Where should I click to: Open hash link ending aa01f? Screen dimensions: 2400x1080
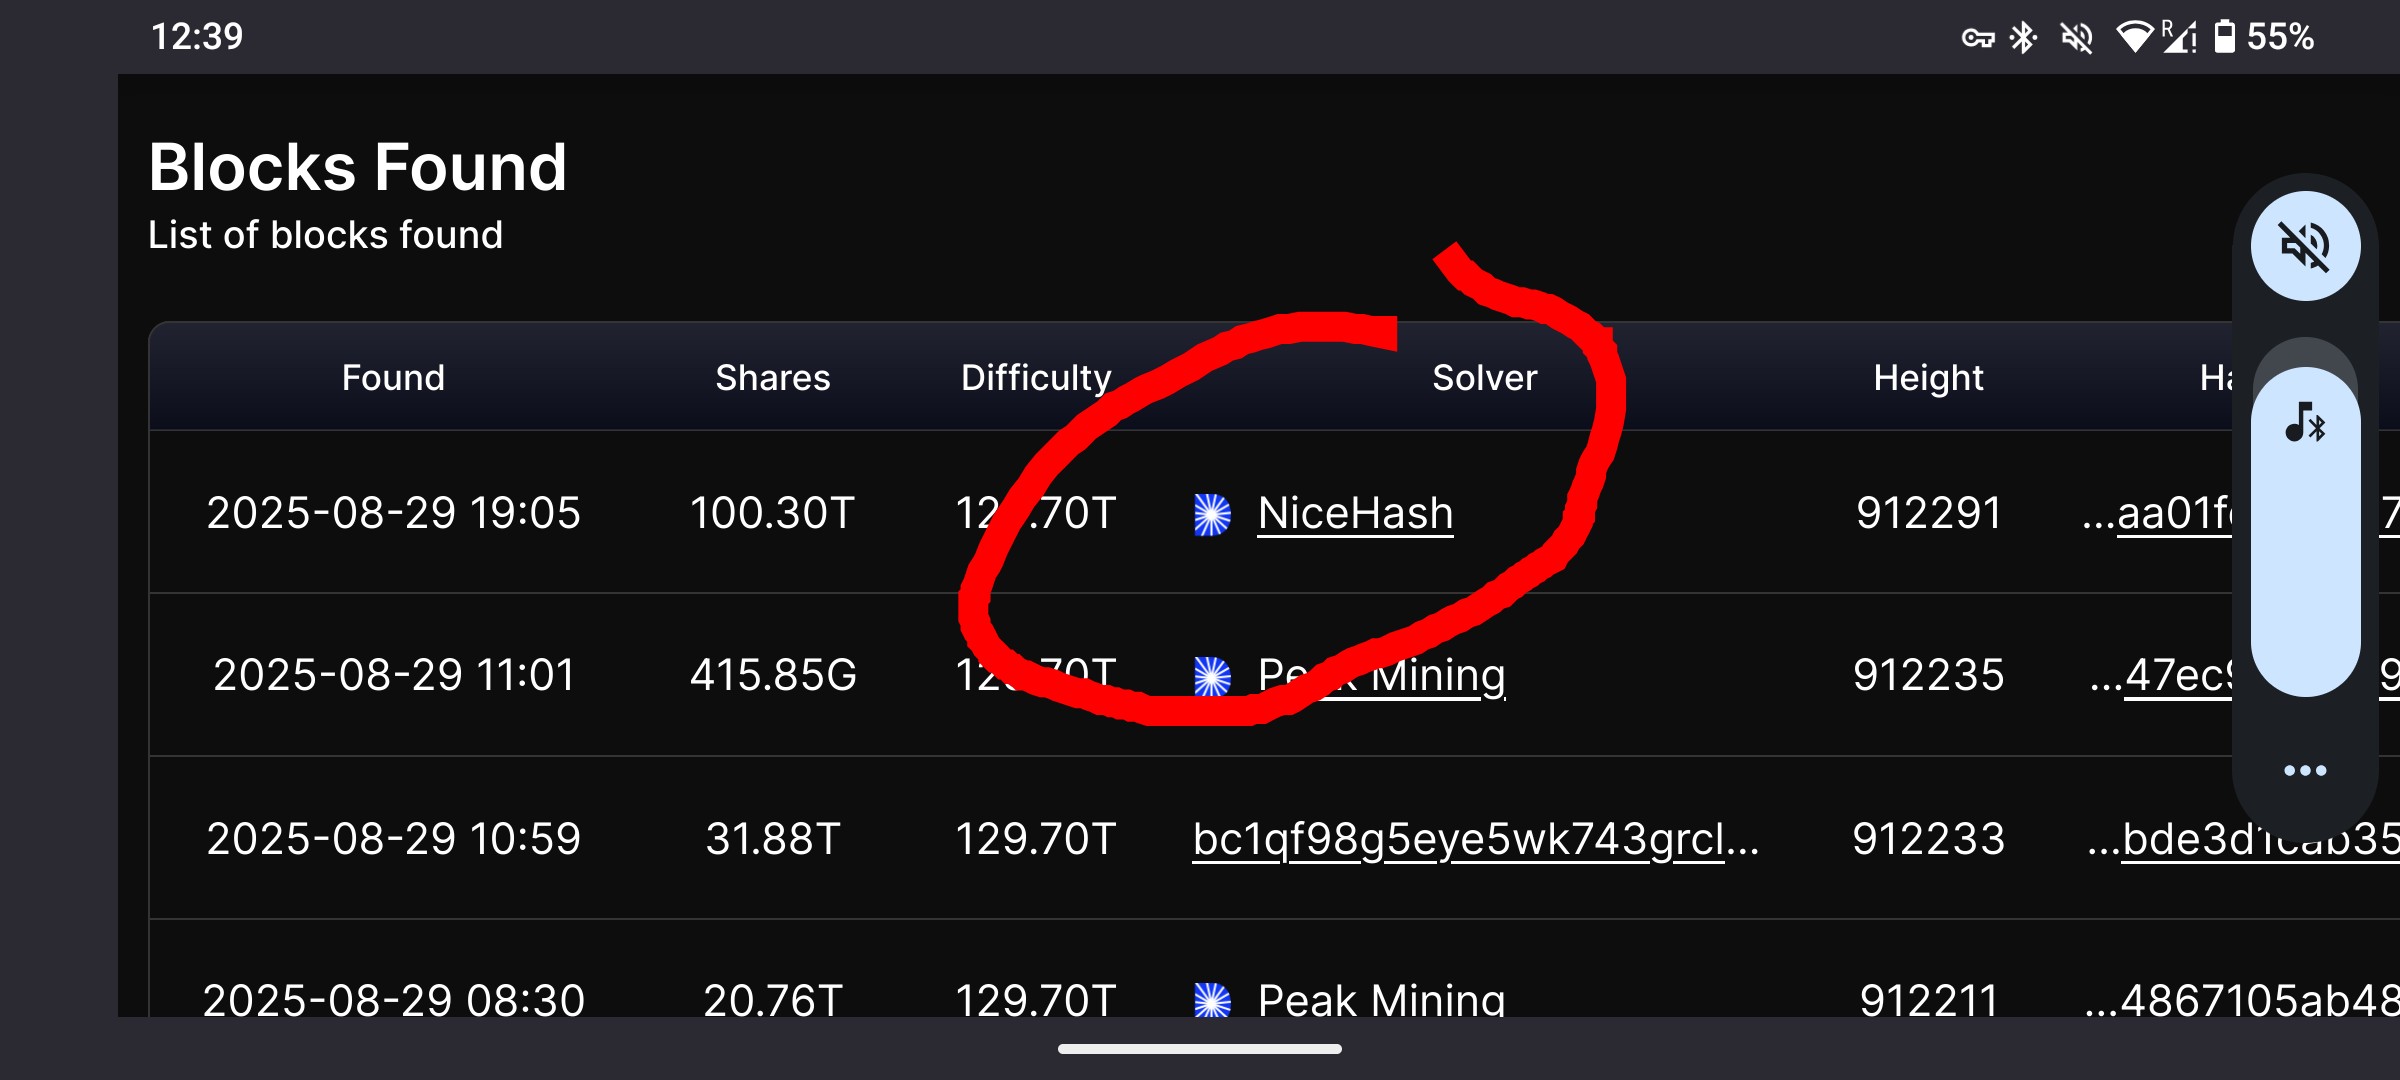[2158, 514]
